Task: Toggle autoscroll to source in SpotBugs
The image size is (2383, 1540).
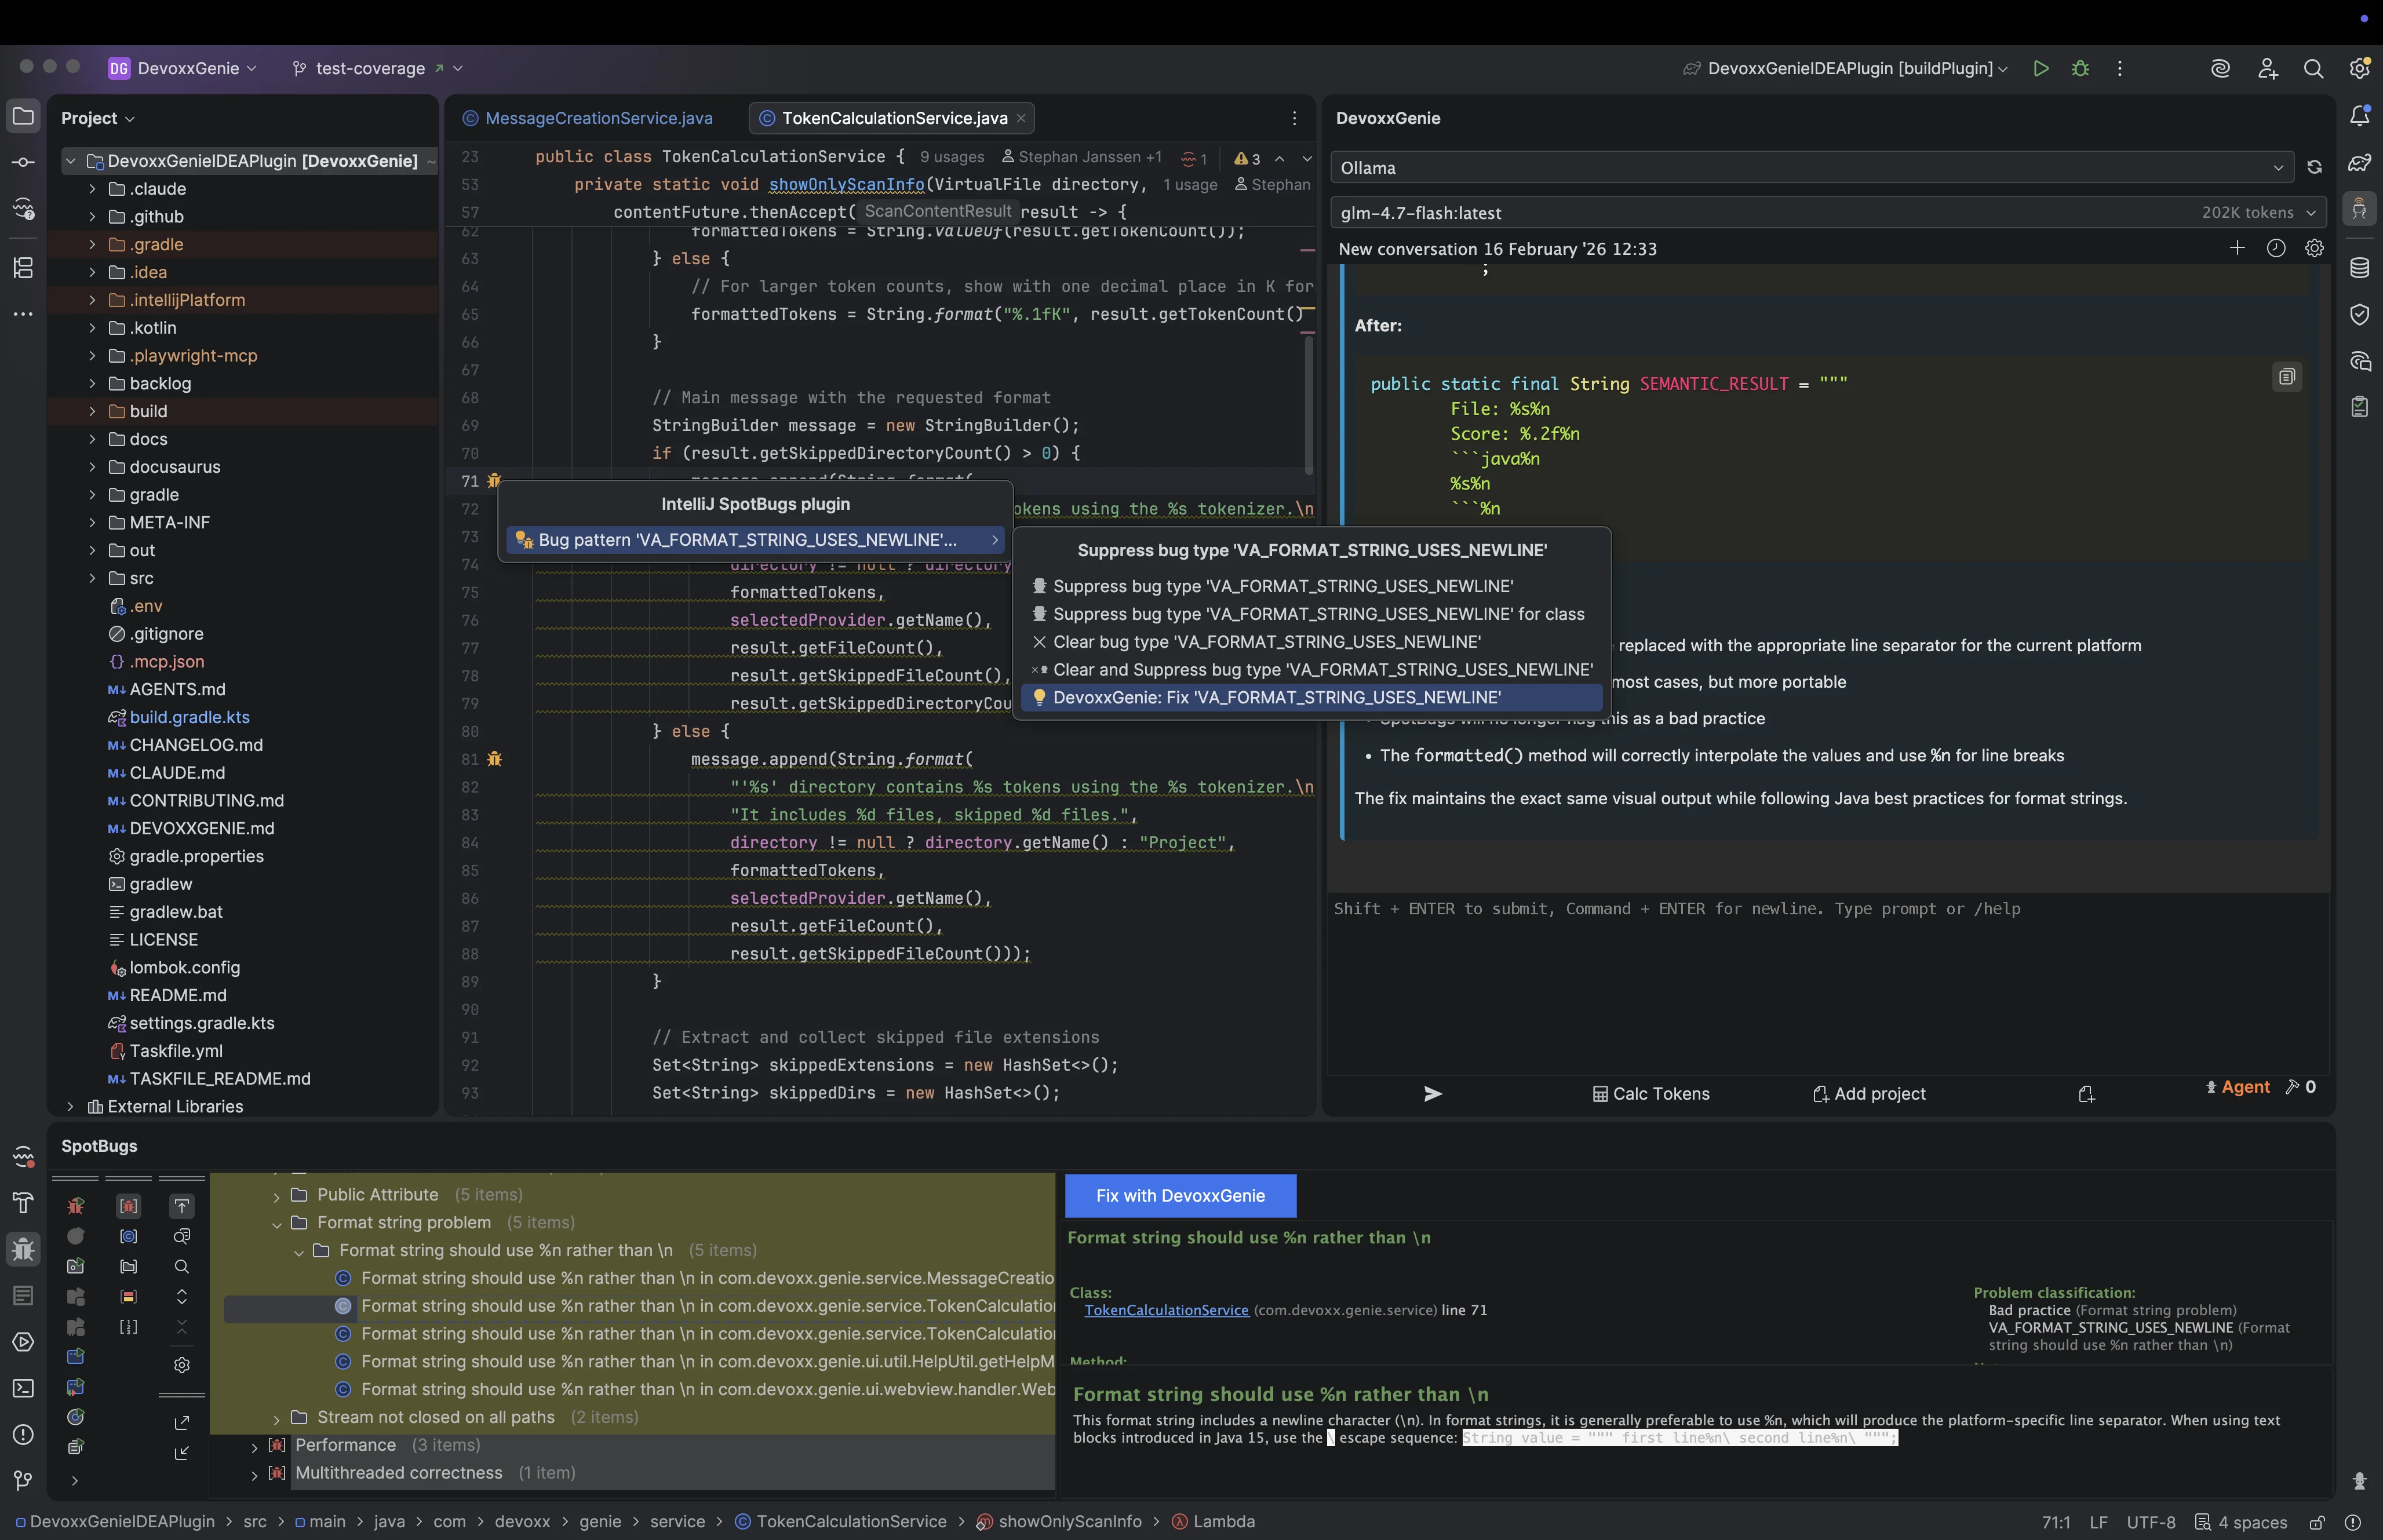Action: coord(182,1206)
